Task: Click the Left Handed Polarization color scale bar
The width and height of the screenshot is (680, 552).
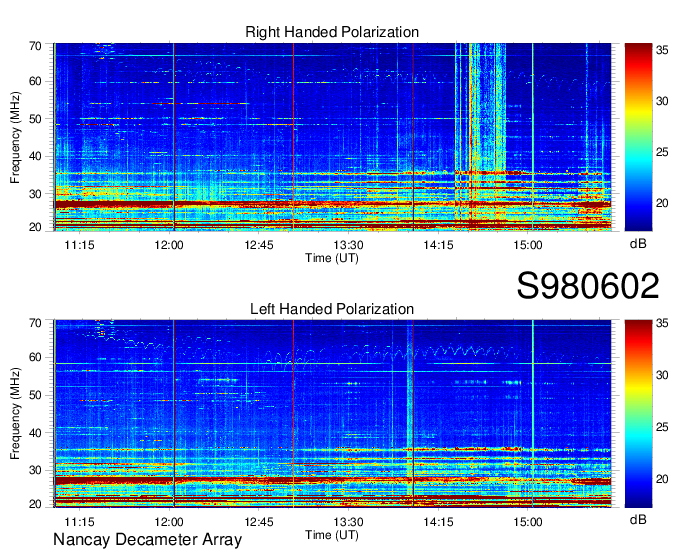Action: pos(638,414)
